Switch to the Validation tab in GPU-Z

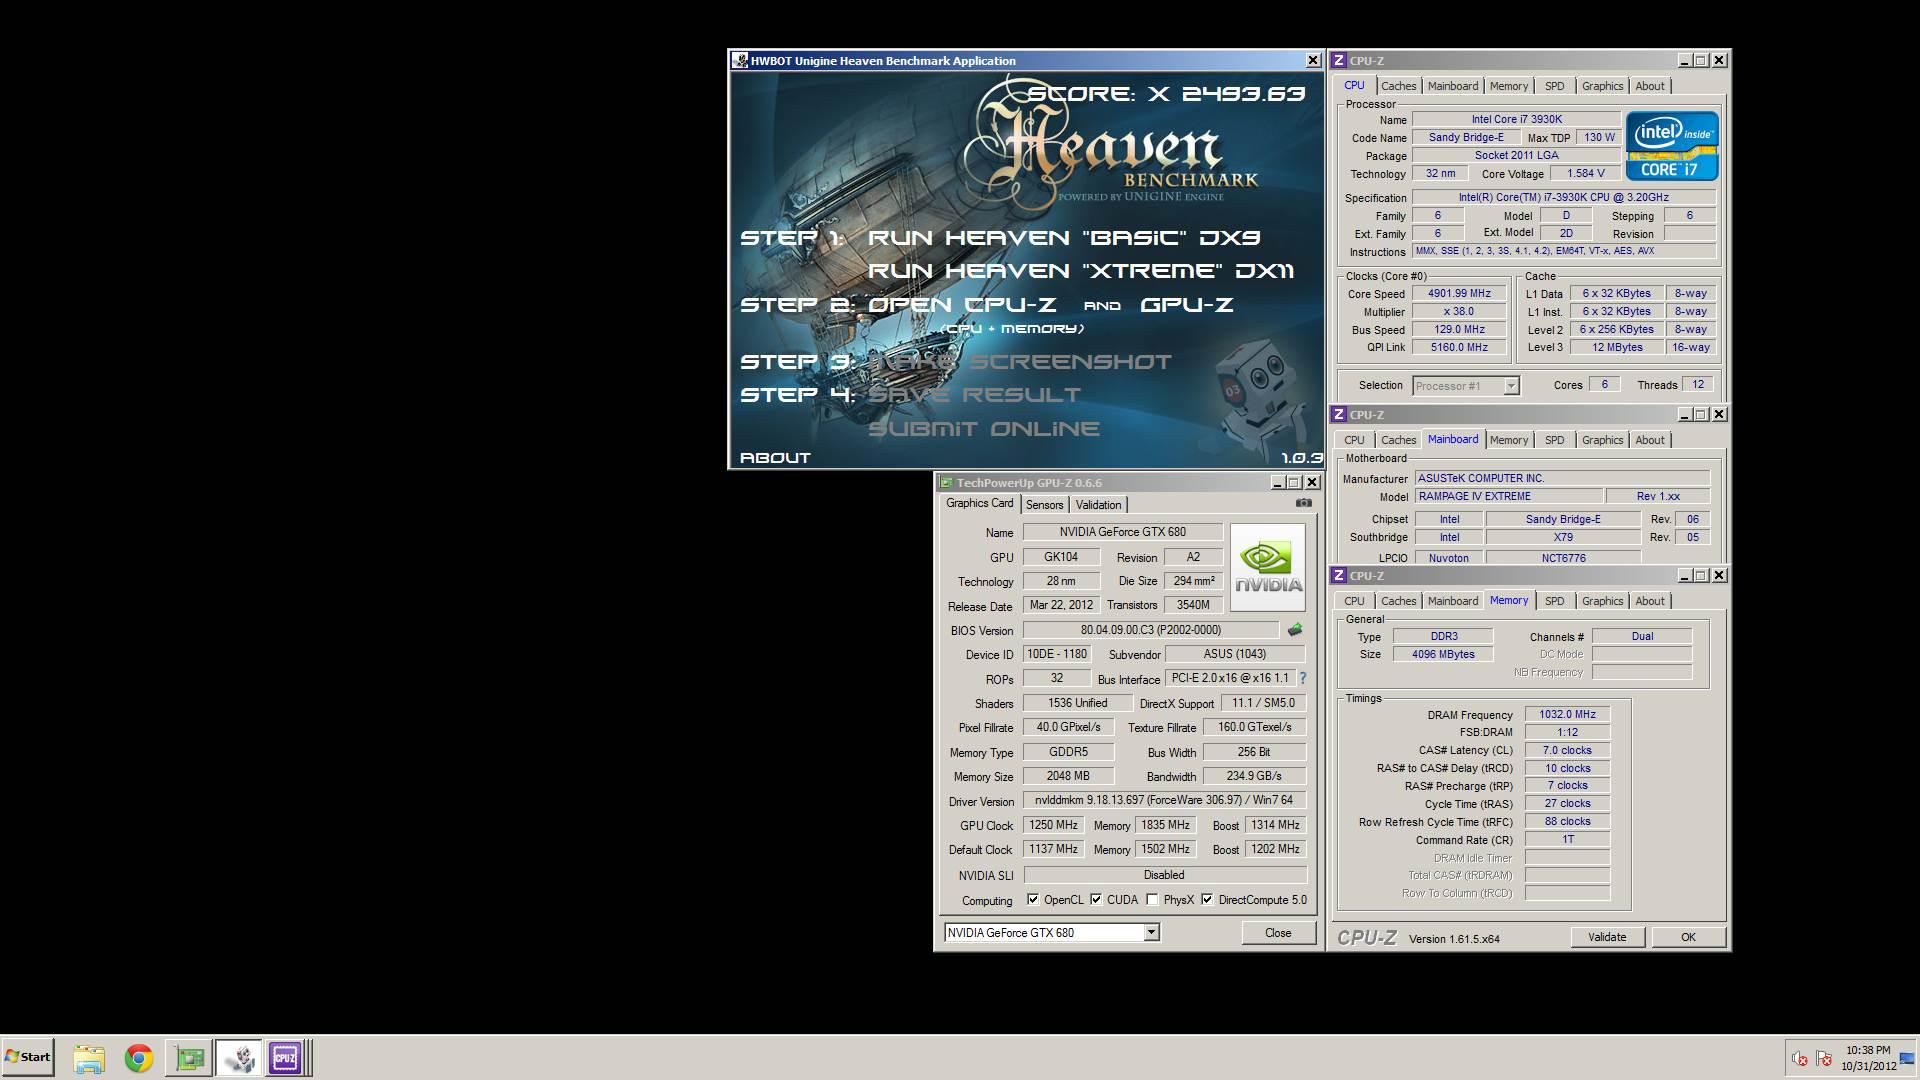1098,505
